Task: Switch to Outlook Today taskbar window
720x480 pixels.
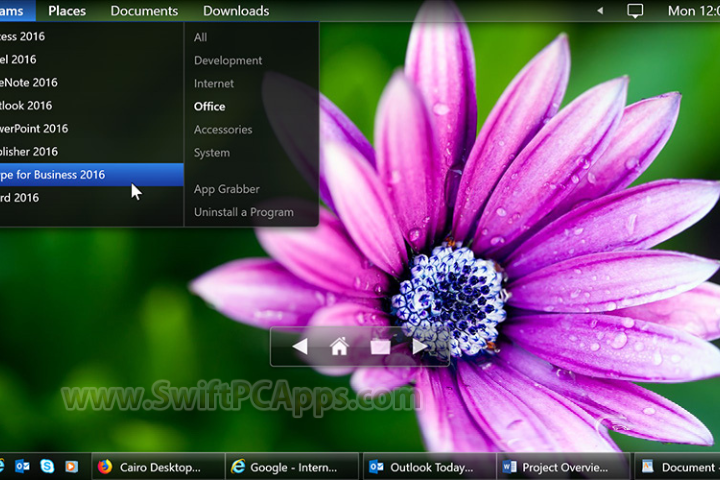Action: [429, 467]
